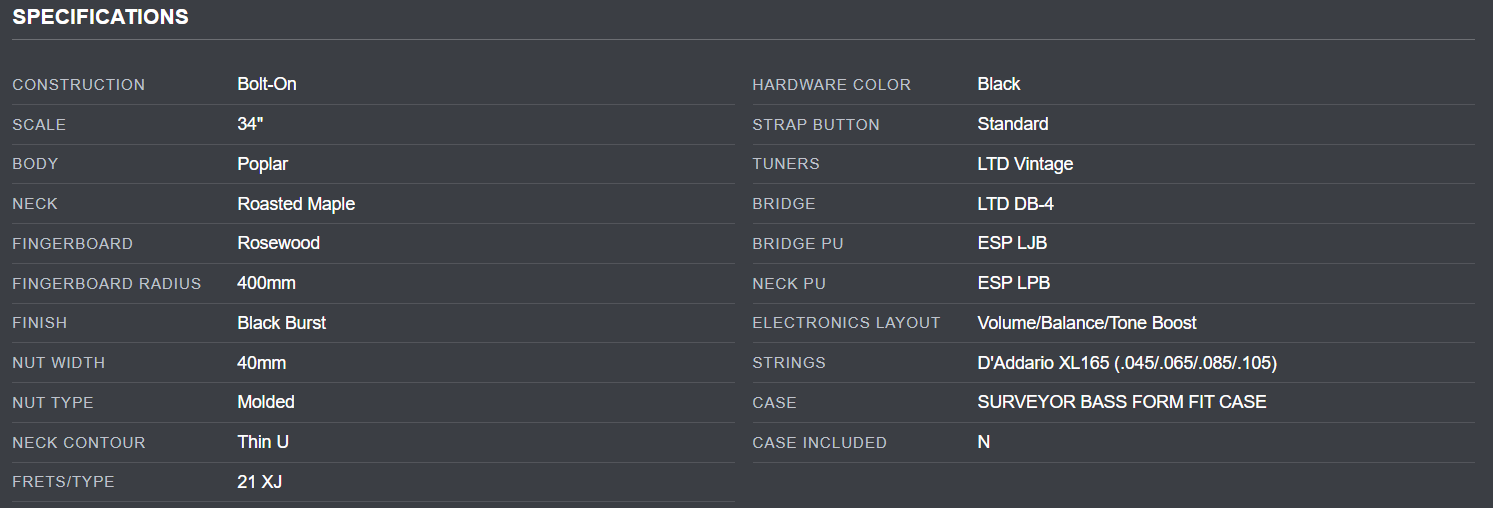This screenshot has height=508, width=1493.
Task: Click the Roasted Maple neck value
Action: click(296, 204)
